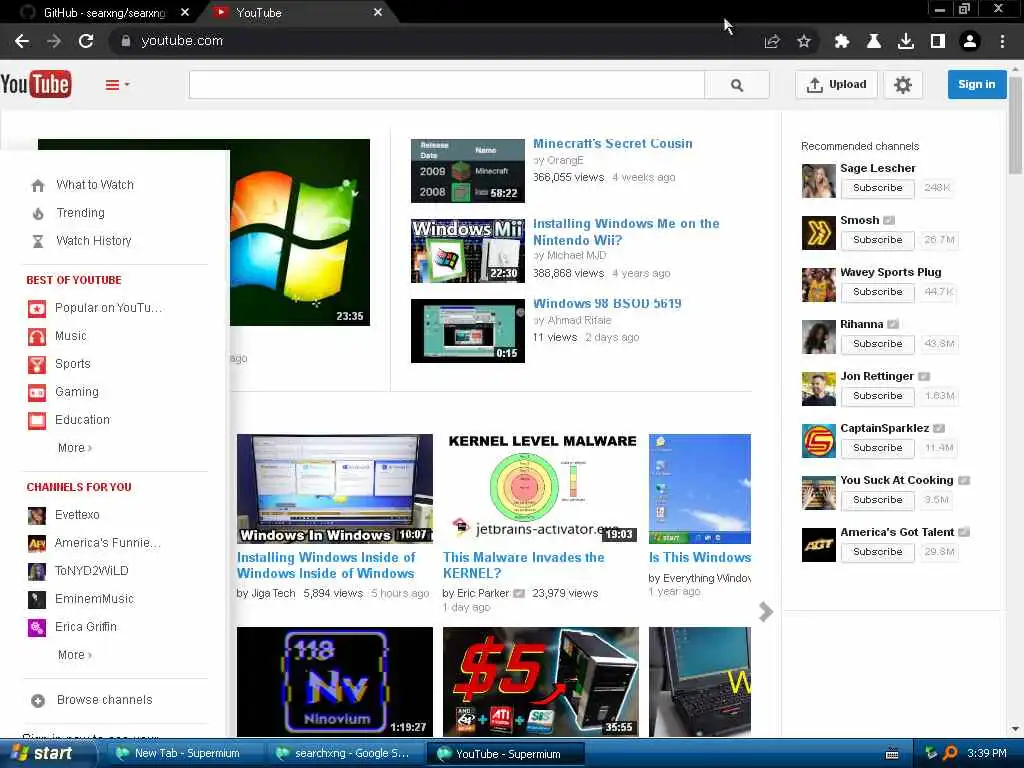Open the EminemMusic channel
Viewport: 1024px width, 768px height.
(94, 600)
